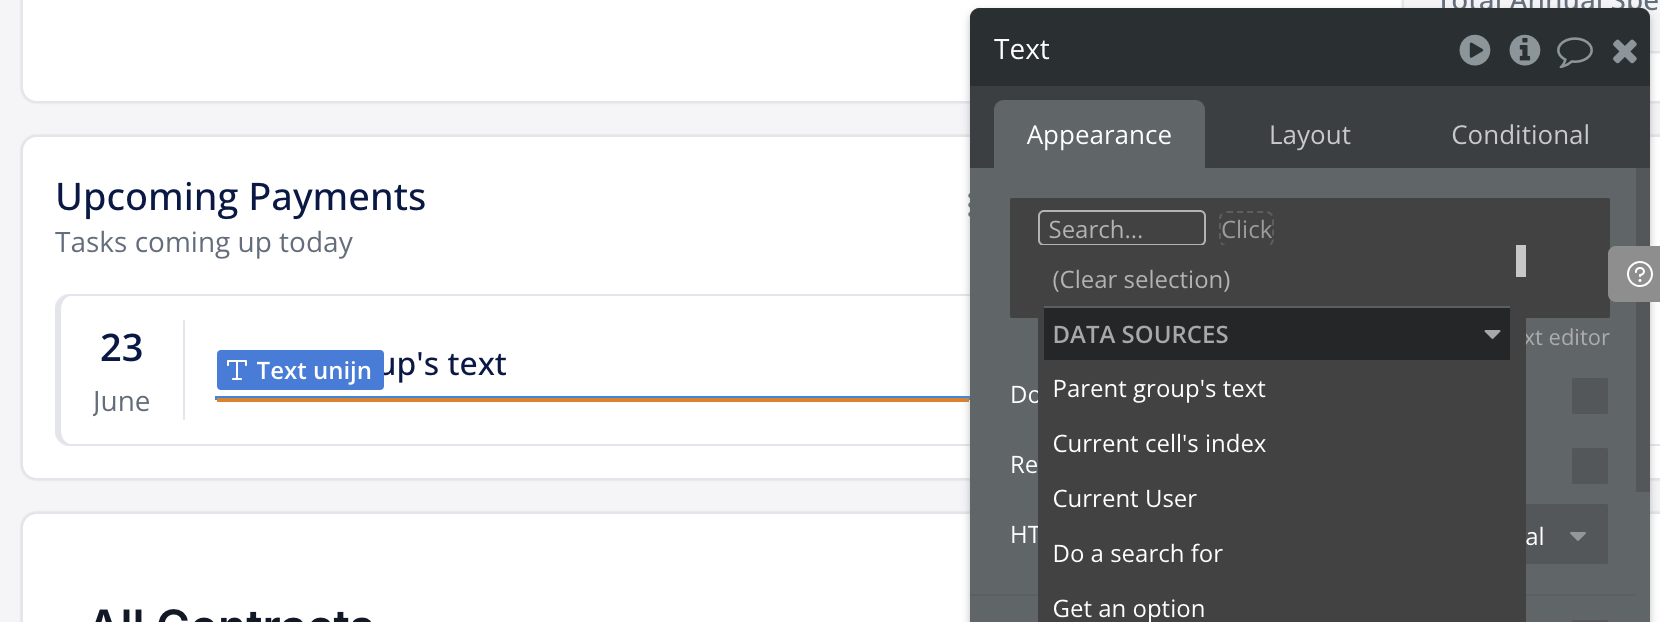
Task: Open the Conditional tab
Action: coord(1519,135)
